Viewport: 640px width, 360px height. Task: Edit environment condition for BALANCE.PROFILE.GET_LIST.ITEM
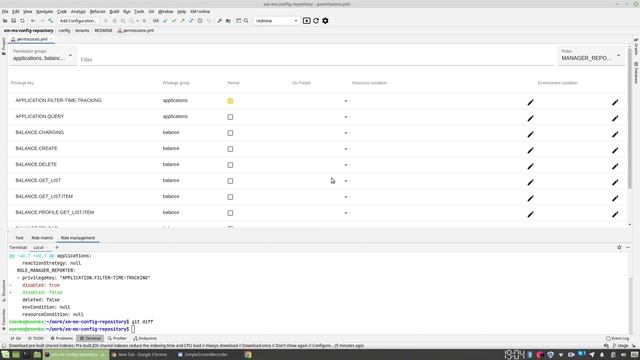pos(615,214)
